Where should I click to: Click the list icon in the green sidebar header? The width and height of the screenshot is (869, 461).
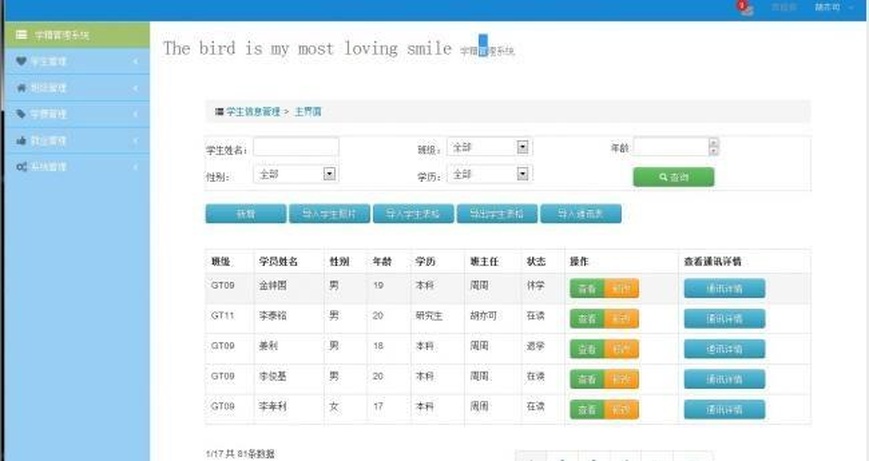tap(21, 35)
